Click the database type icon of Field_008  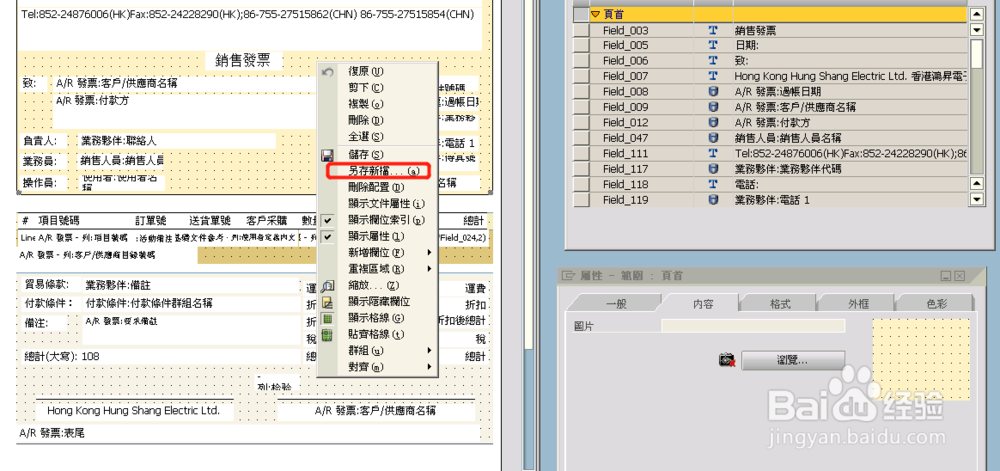tap(713, 92)
